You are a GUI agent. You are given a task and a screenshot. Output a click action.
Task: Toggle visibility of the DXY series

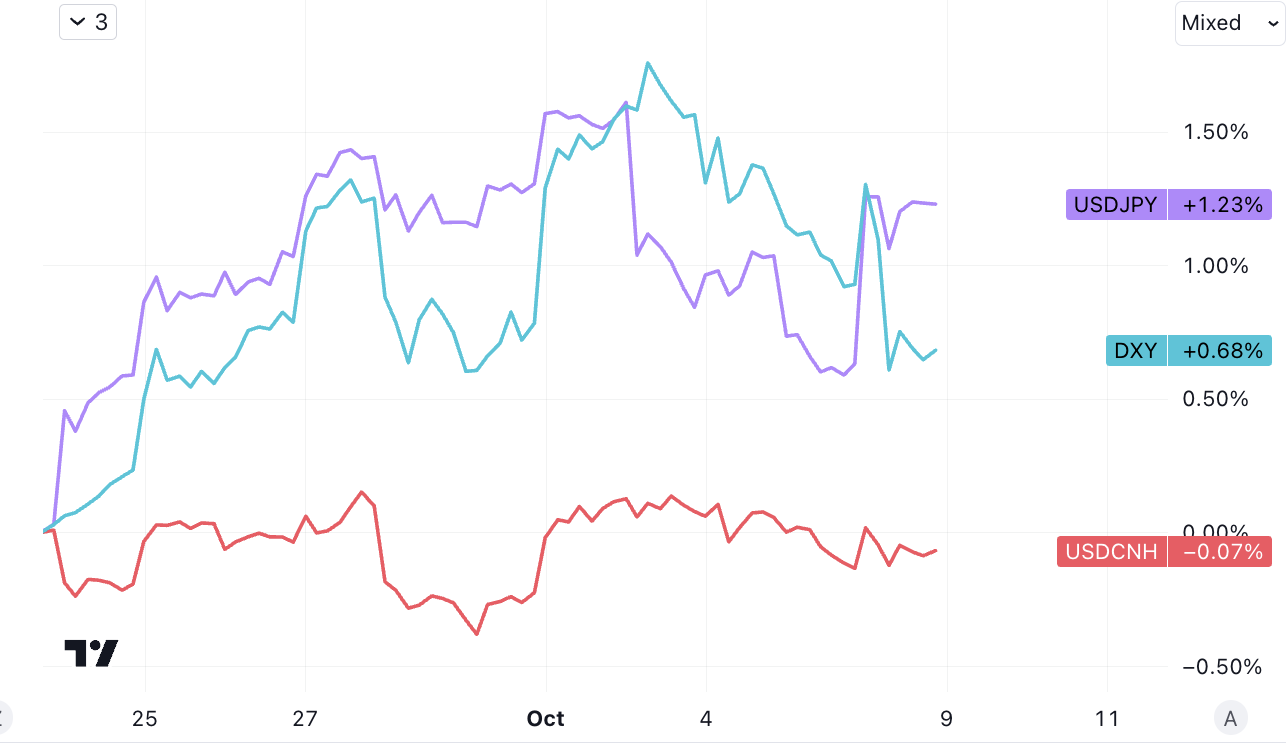click(x=1136, y=350)
